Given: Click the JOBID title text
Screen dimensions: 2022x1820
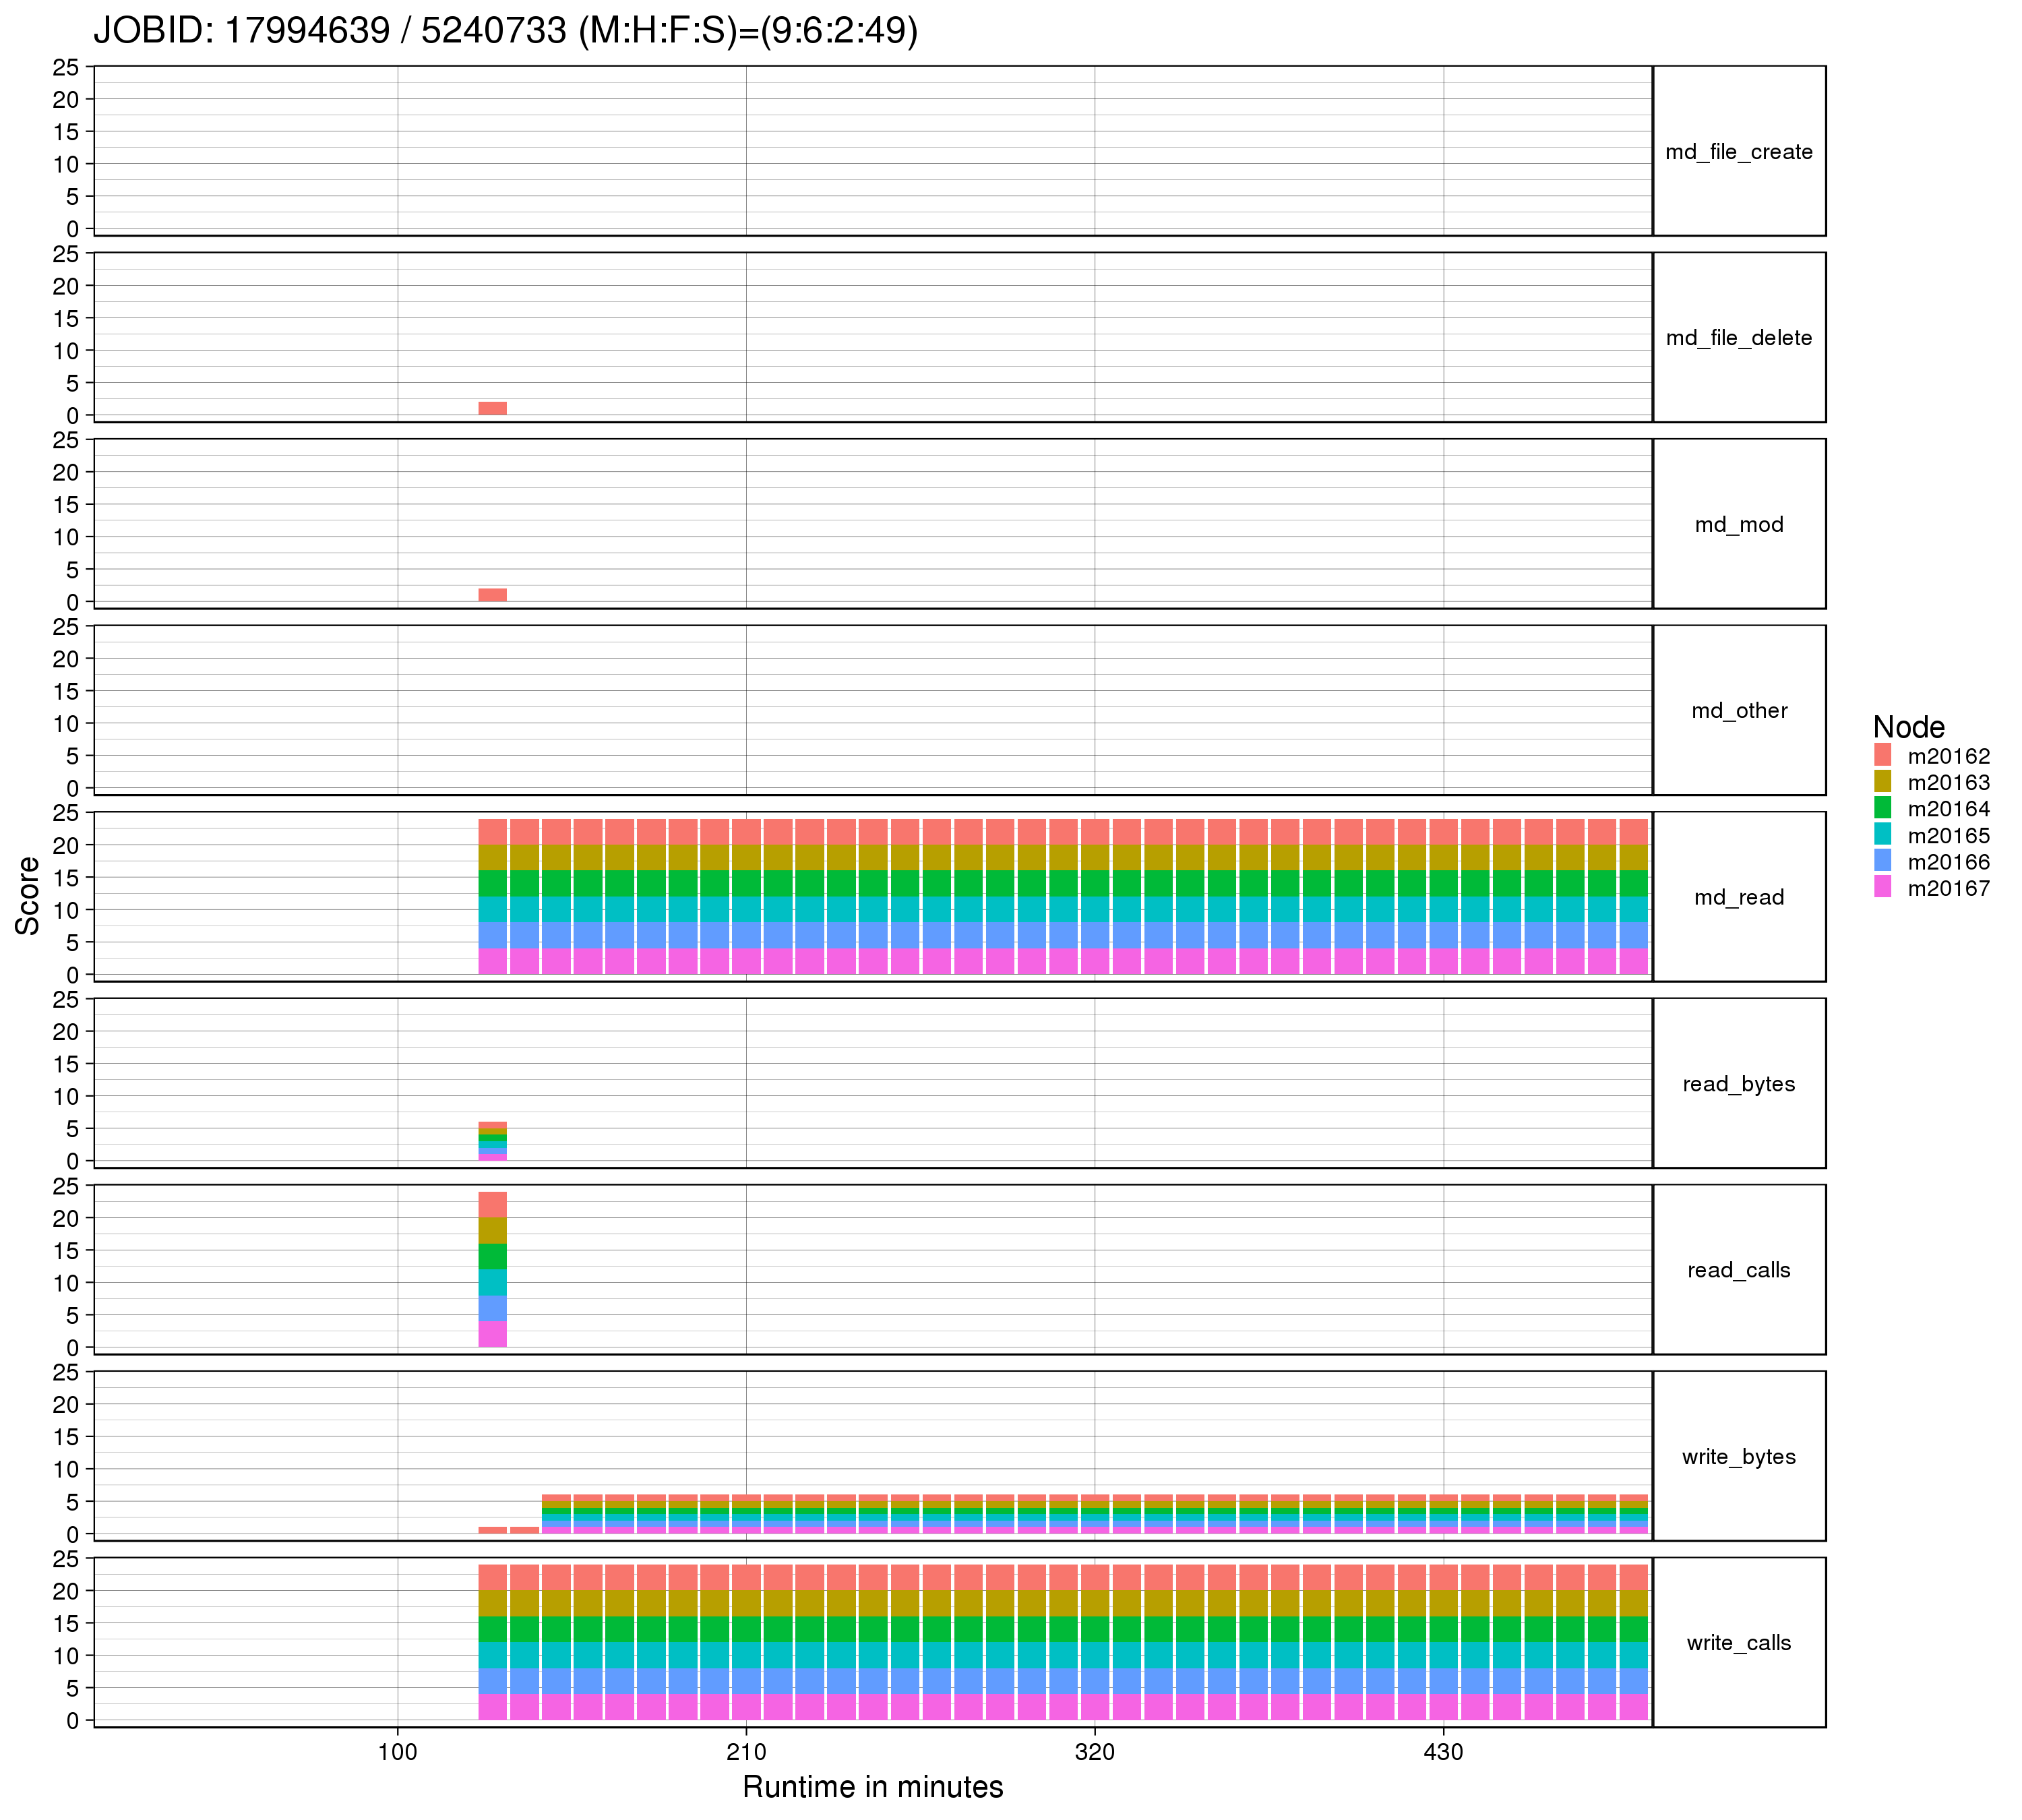Looking at the screenshot, I should click(505, 31).
